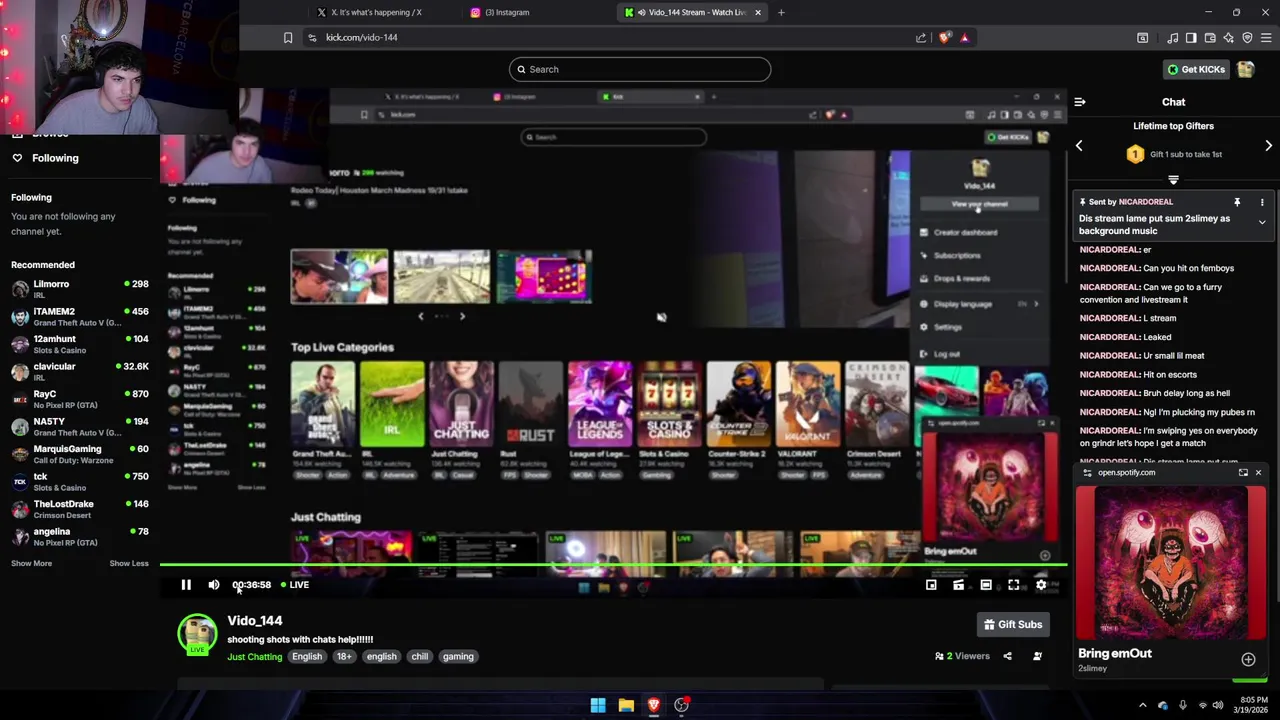Screen dimensions: 1280x720
Task: Mute the stream volume
Action: (x=214, y=585)
